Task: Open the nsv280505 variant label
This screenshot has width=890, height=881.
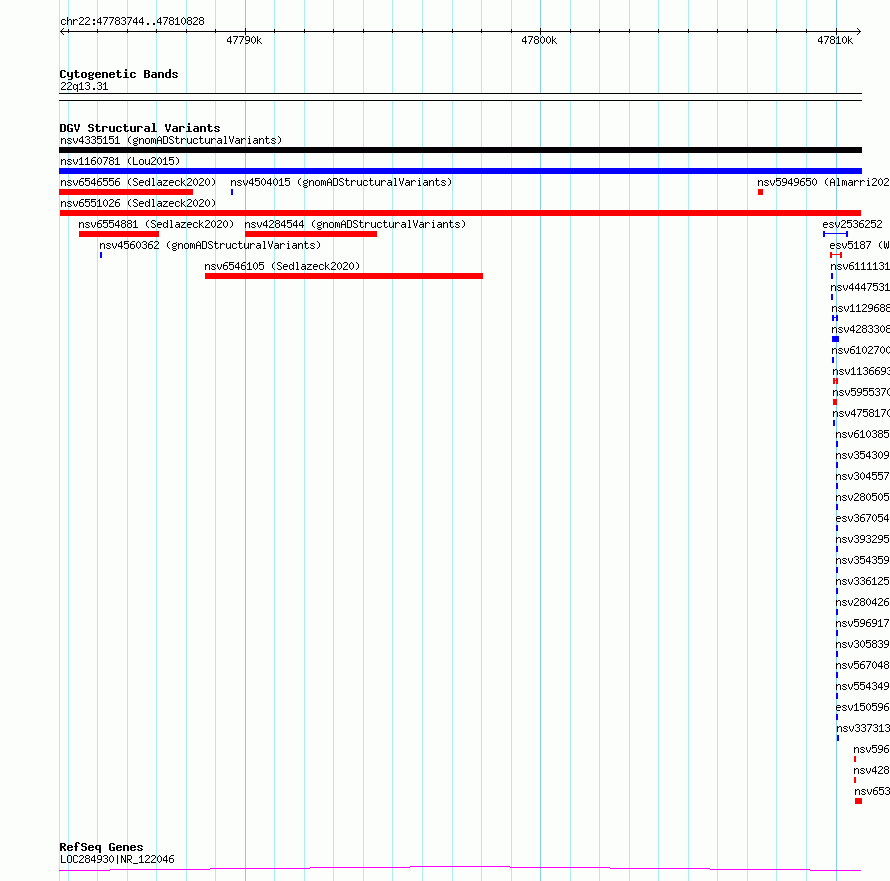Action: 863,497
